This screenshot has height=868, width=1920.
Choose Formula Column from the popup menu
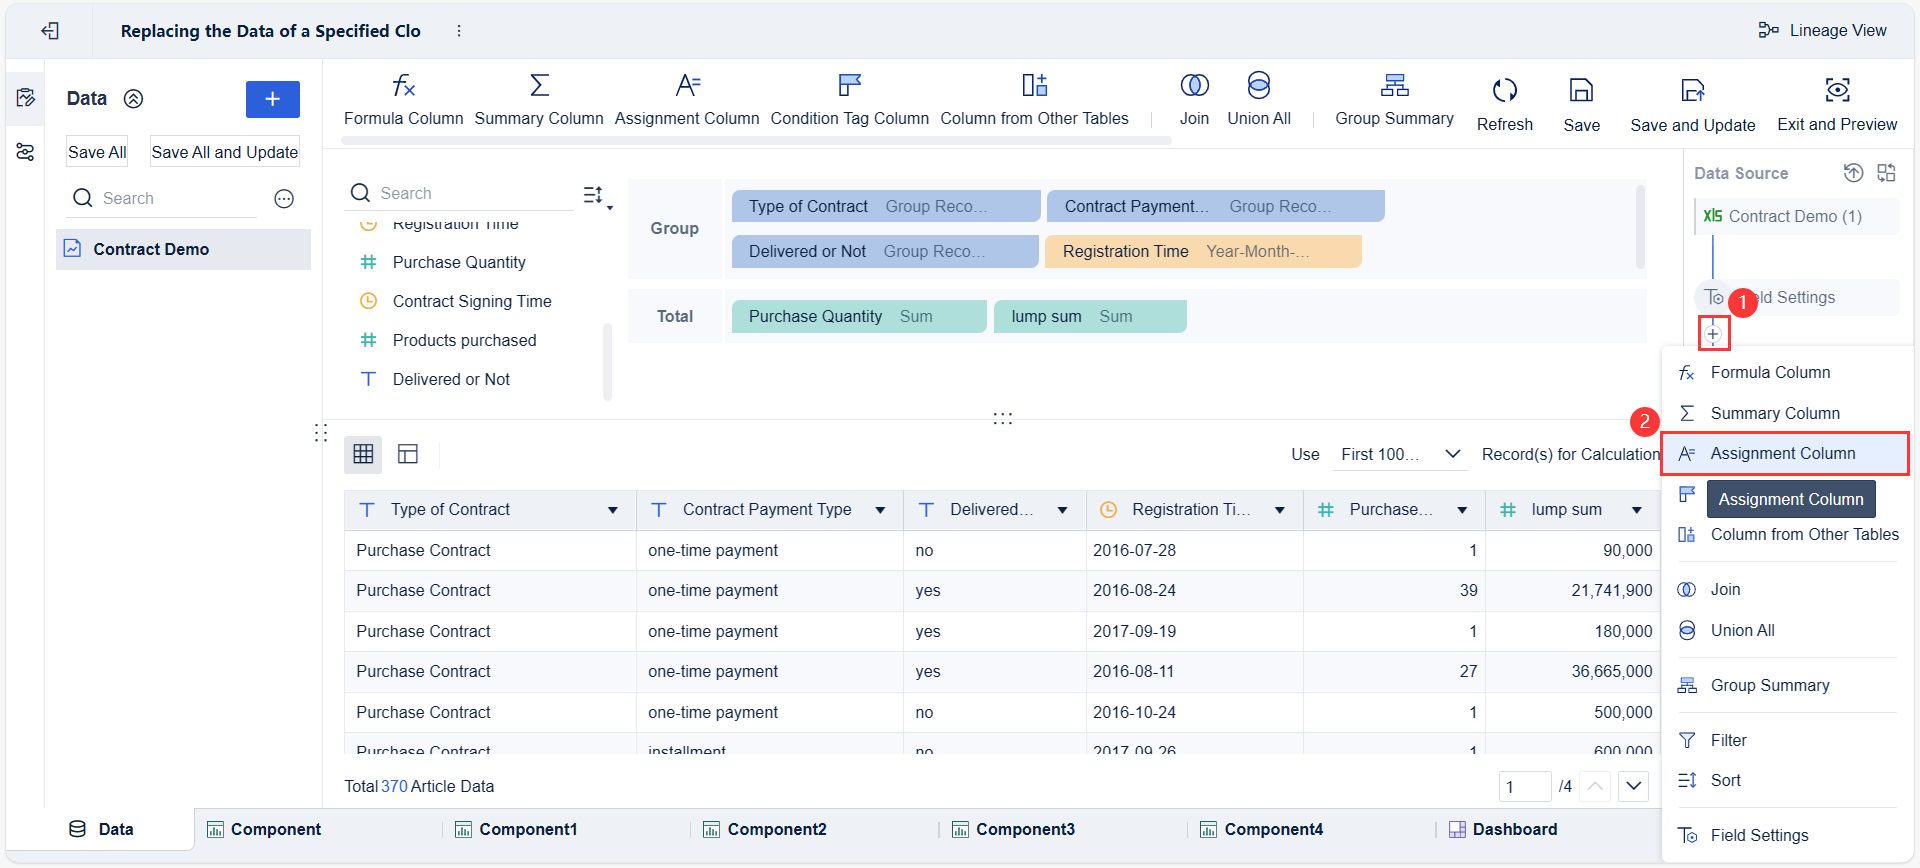pos(1785,372)
